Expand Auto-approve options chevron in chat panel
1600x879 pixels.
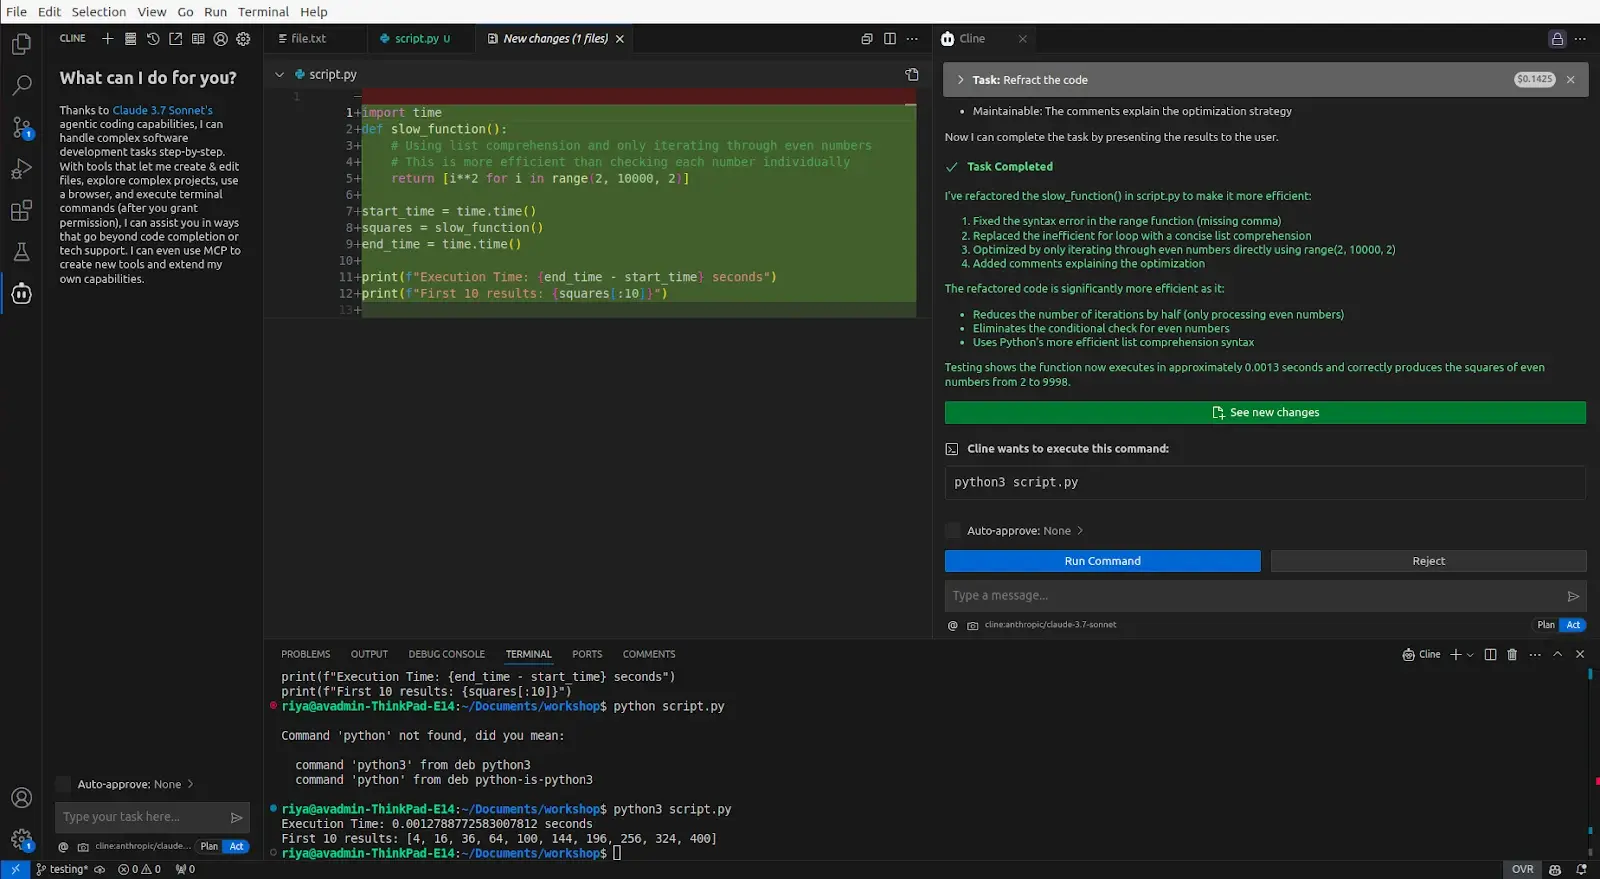tap(1080, 531)
